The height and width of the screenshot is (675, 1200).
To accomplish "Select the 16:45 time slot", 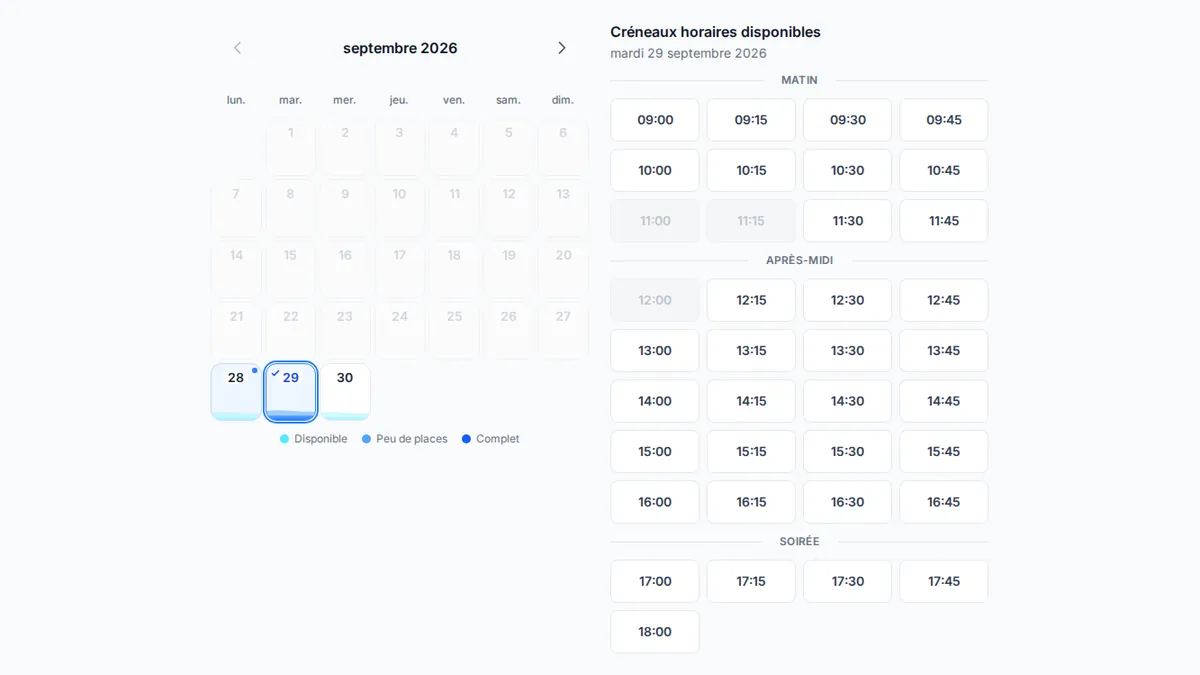I will [944, 502].
